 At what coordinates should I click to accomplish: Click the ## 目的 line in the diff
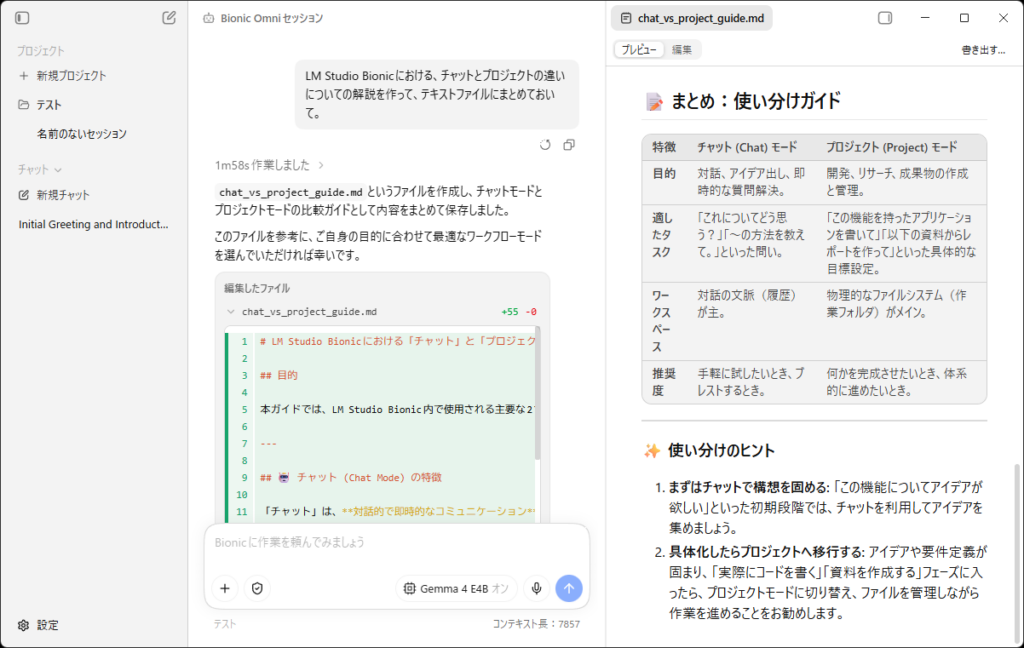pos(279,375)
